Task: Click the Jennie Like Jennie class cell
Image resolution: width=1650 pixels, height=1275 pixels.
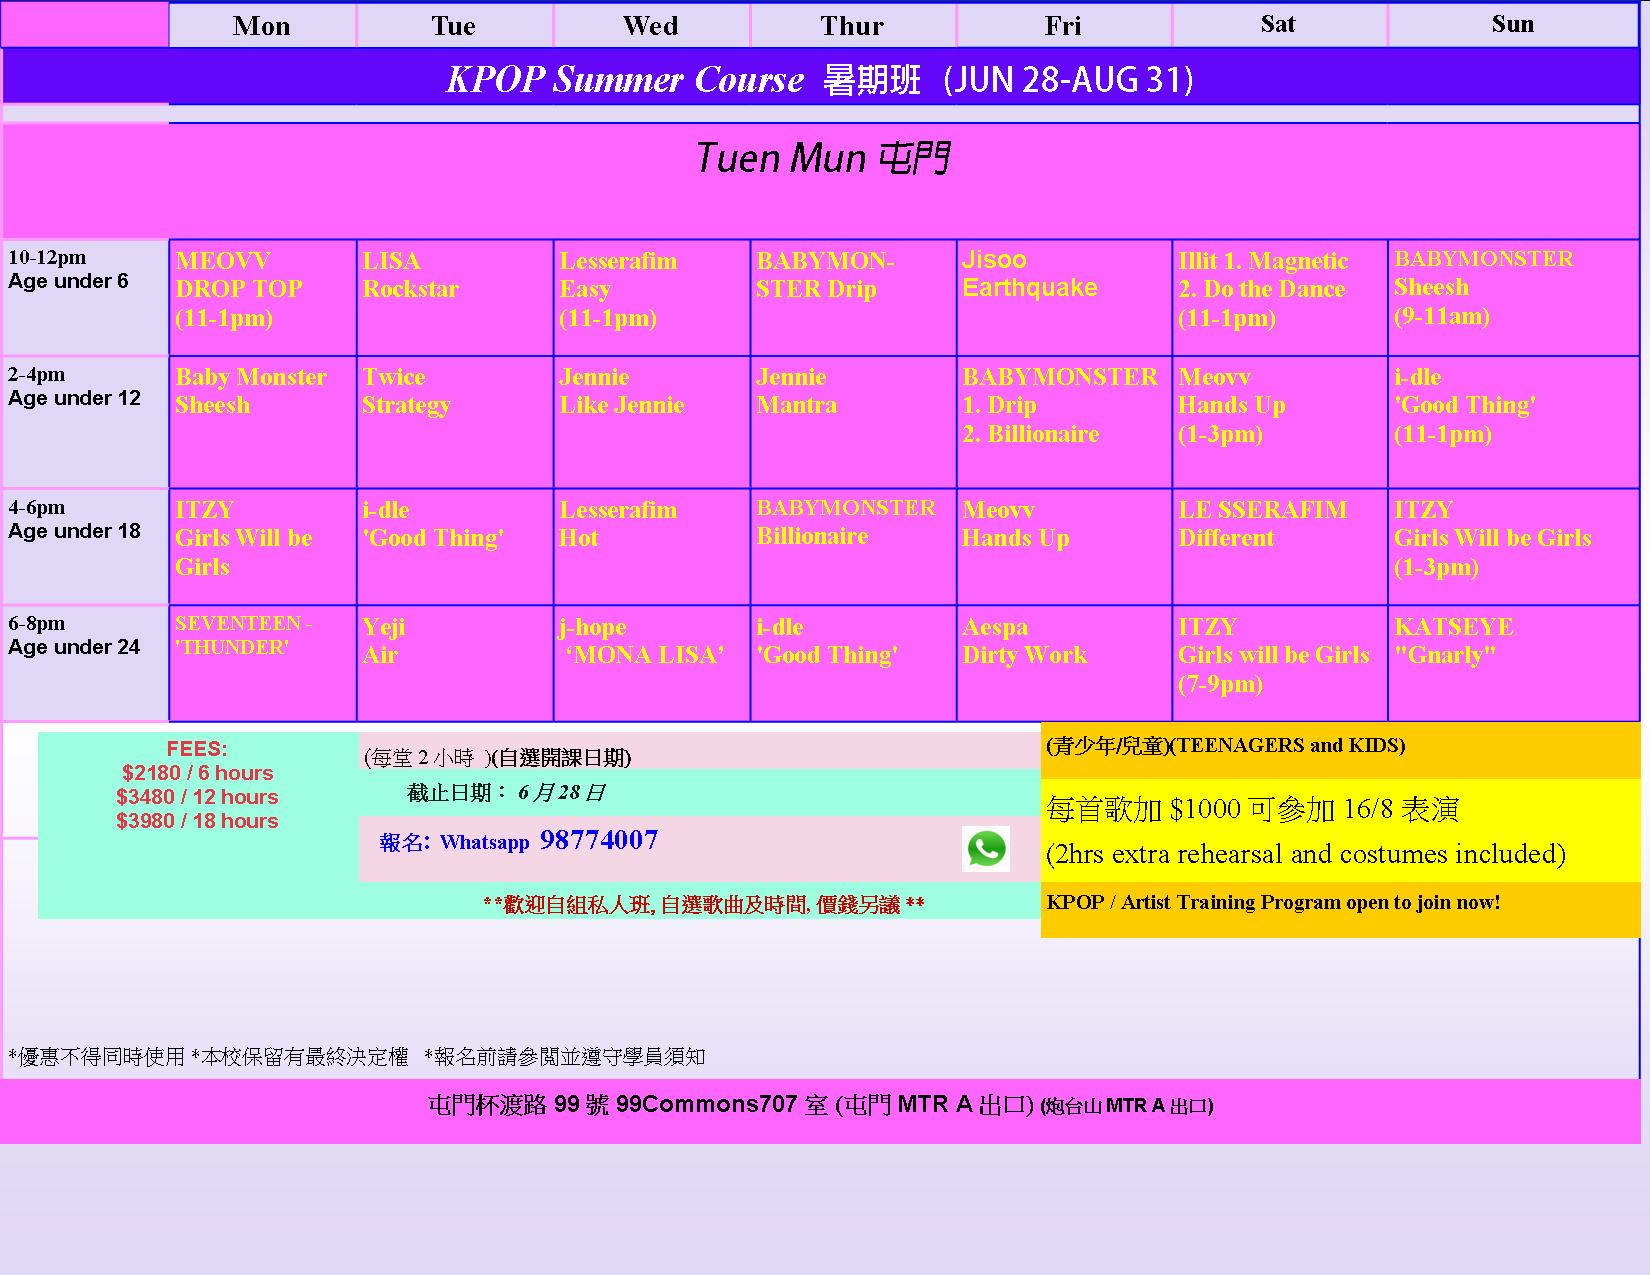Action: coord(652,422)
